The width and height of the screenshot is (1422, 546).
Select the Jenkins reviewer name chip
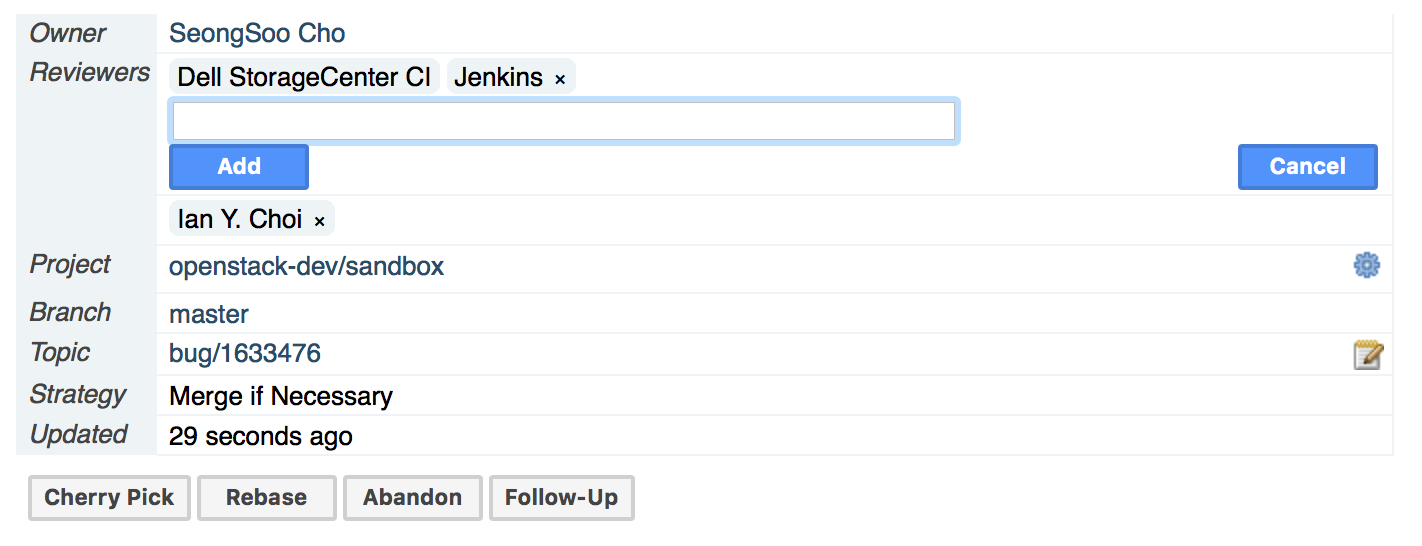pyautogui.click(x=499, y=77)
